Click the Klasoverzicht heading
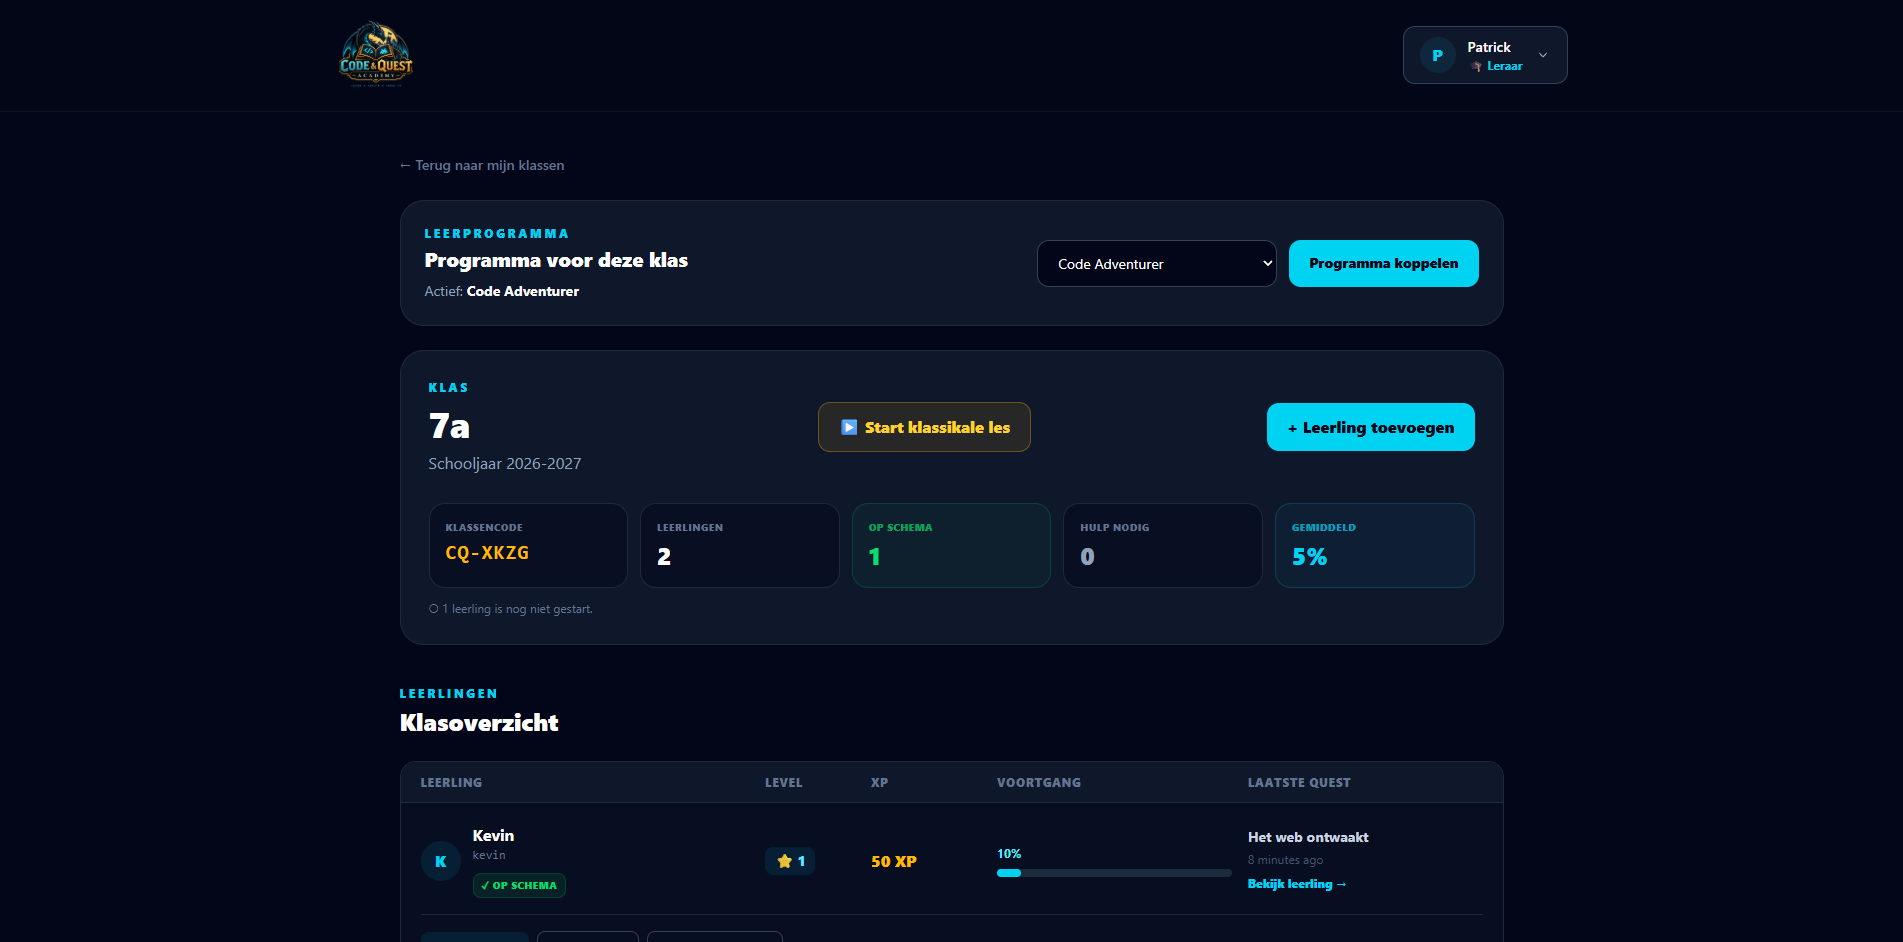 point(479,722)
